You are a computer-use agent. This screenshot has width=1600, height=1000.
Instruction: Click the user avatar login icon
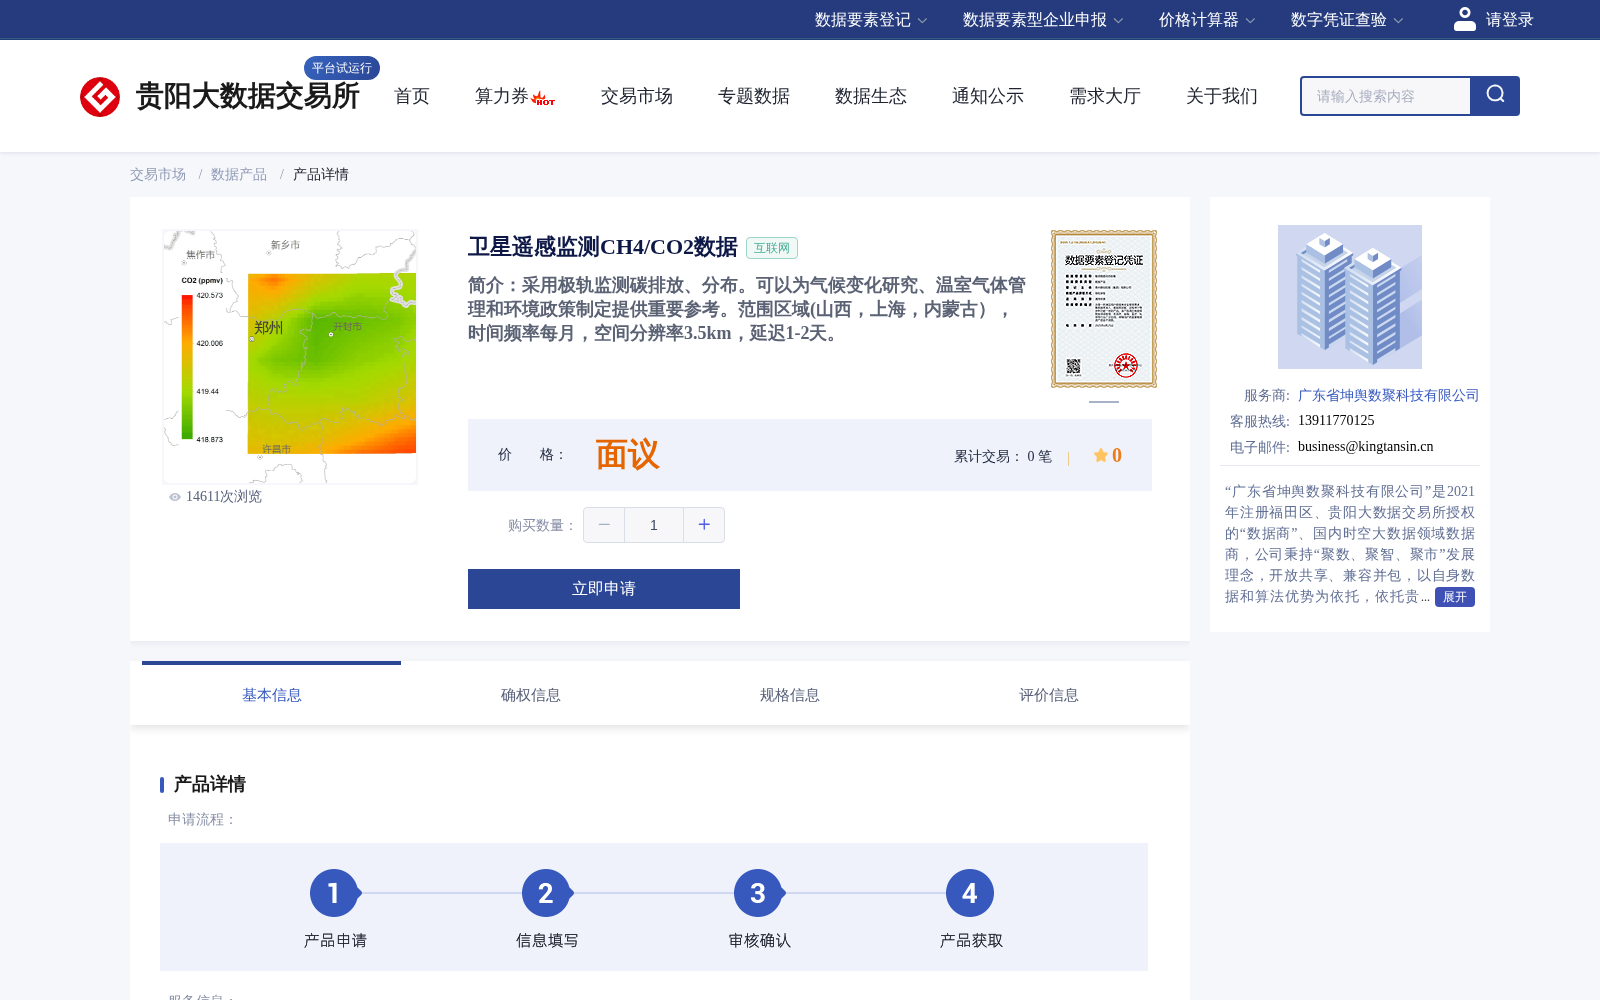pos(1464,19)
